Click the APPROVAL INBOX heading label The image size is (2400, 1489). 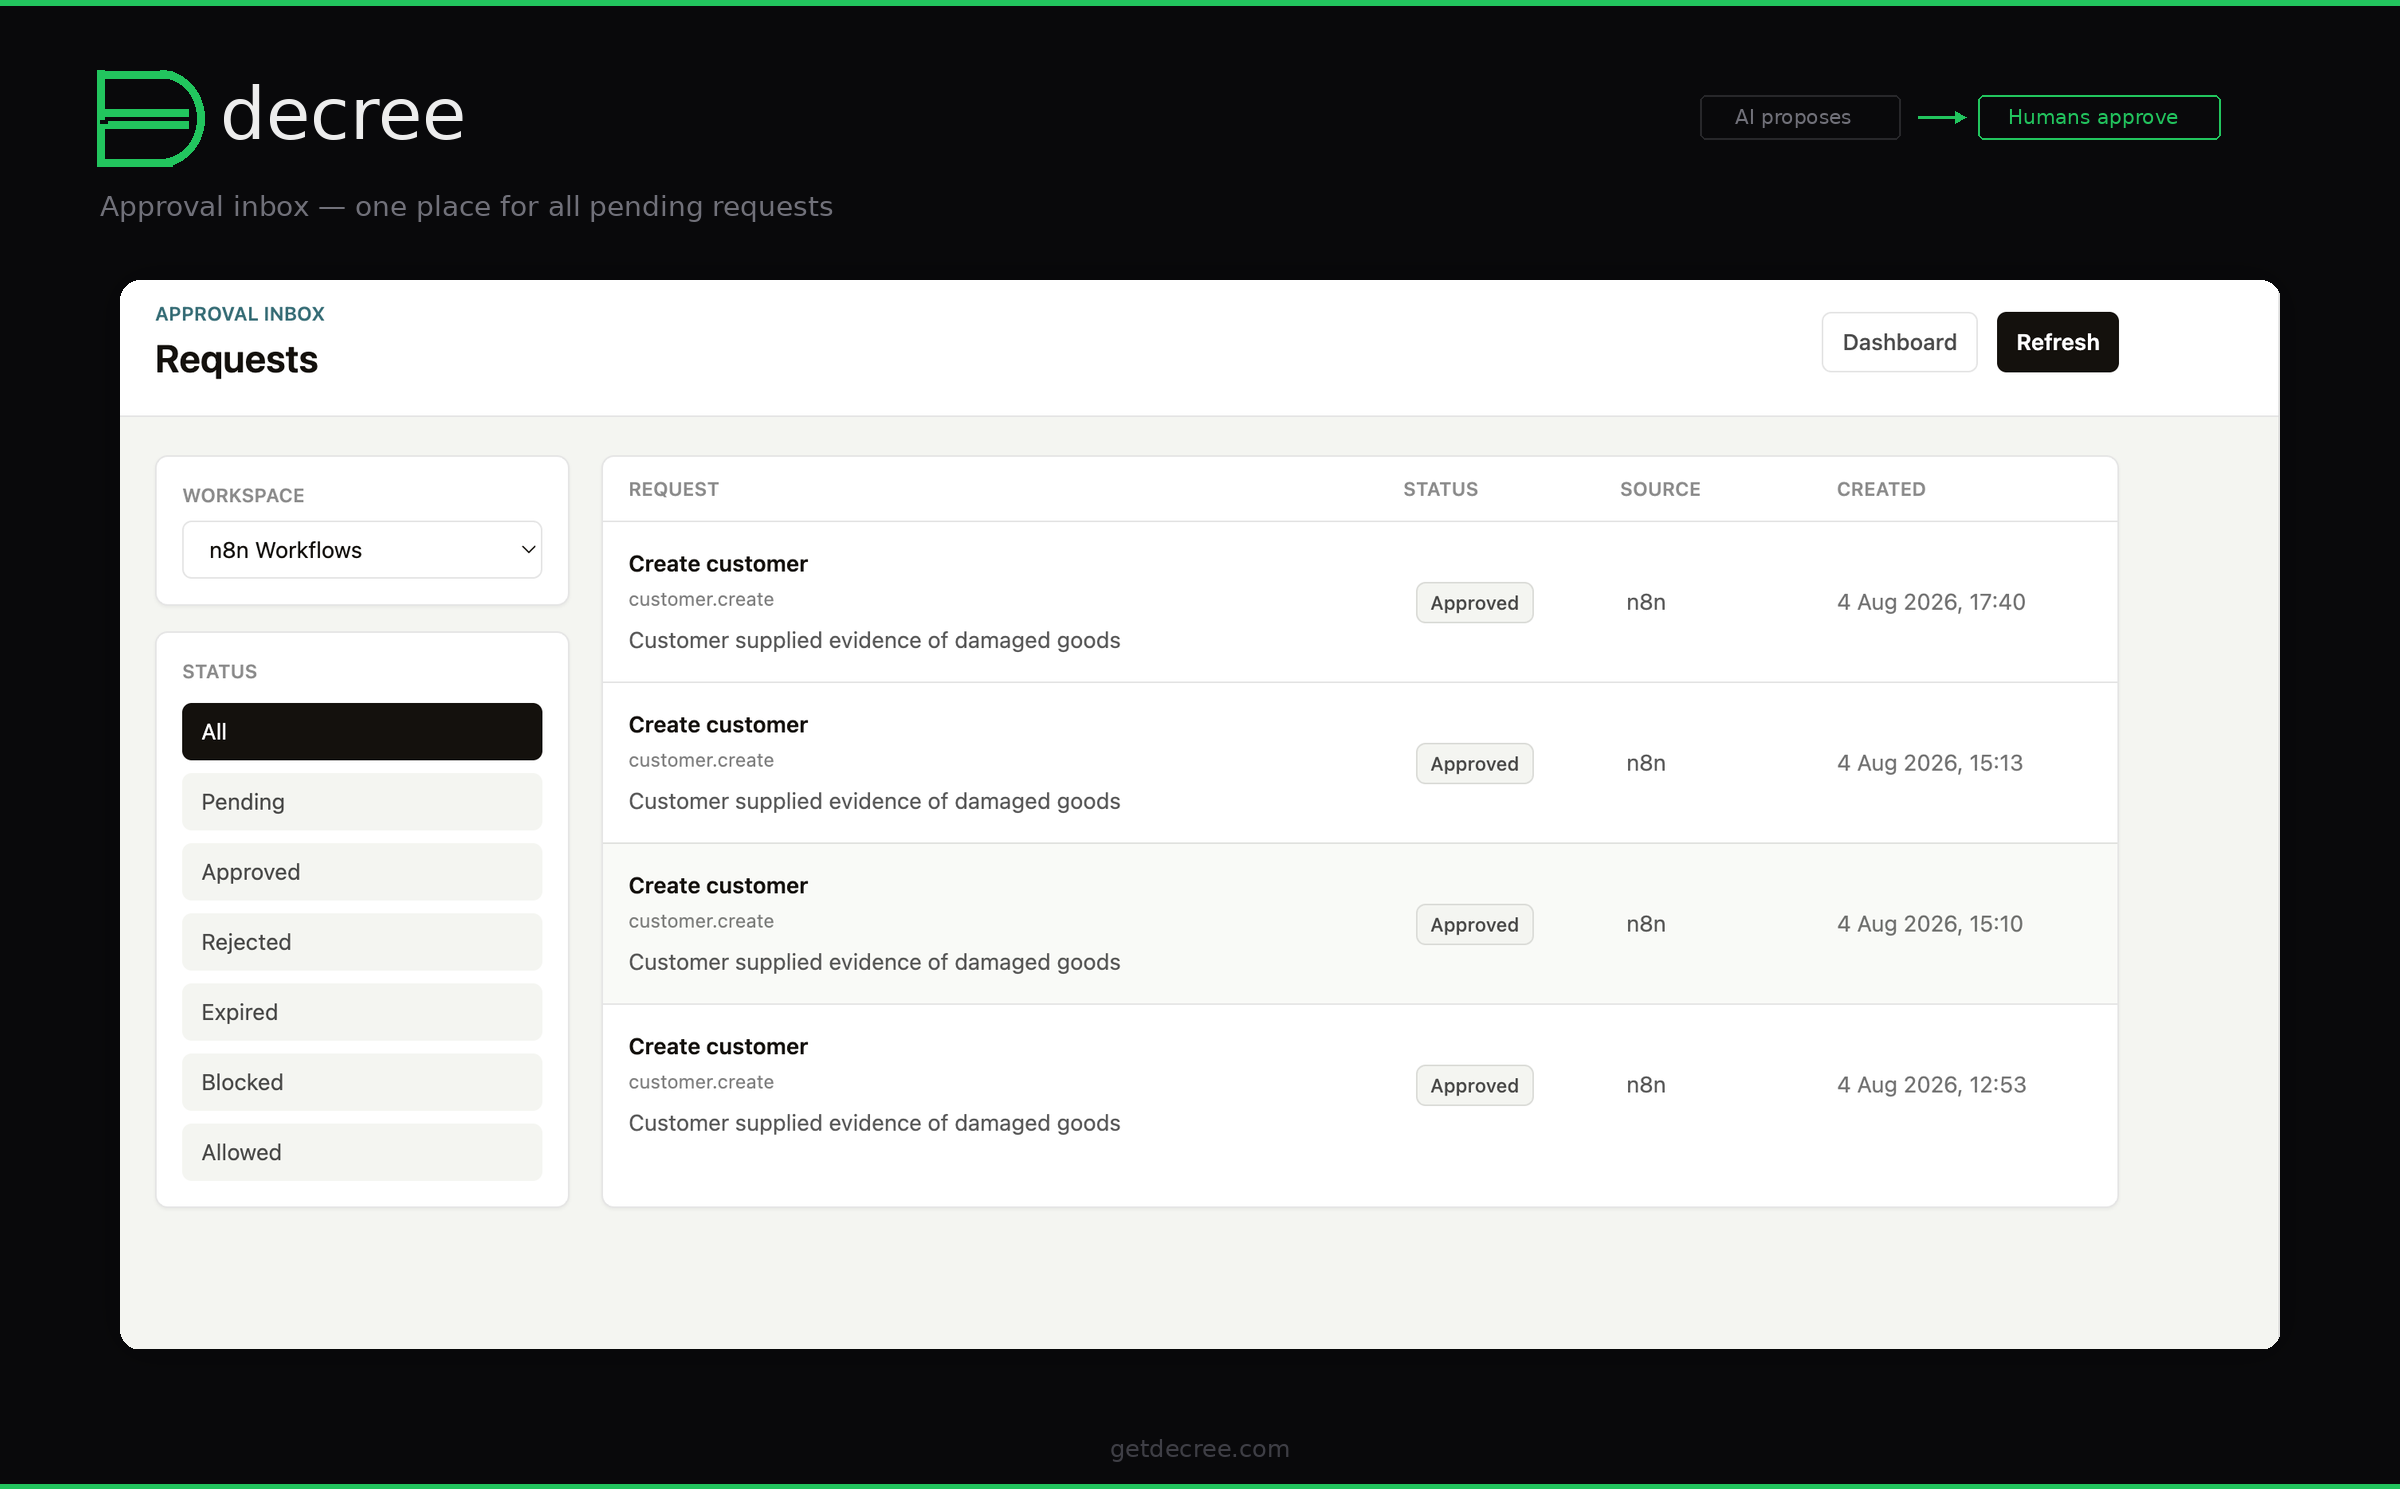[x=239, y=314]
